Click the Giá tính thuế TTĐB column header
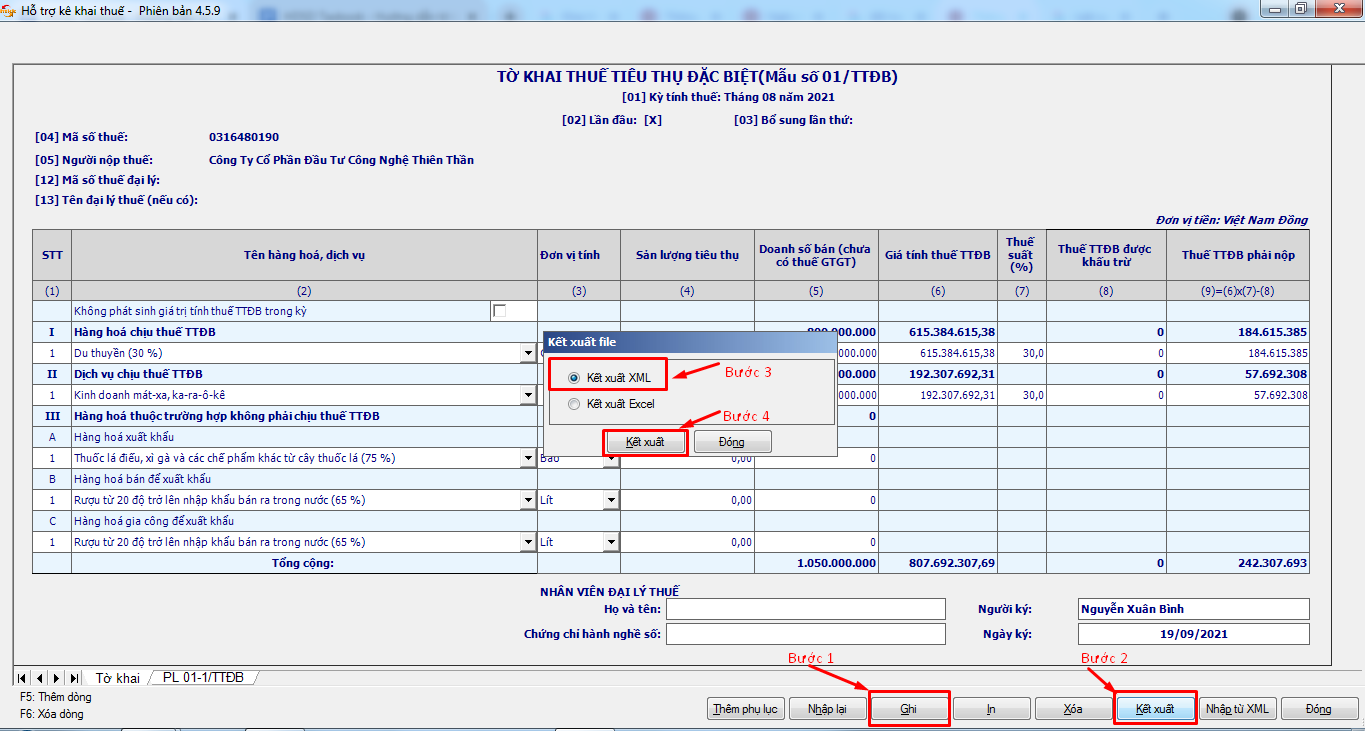Viewport: 1365px width, 731px height. [938, 255]
